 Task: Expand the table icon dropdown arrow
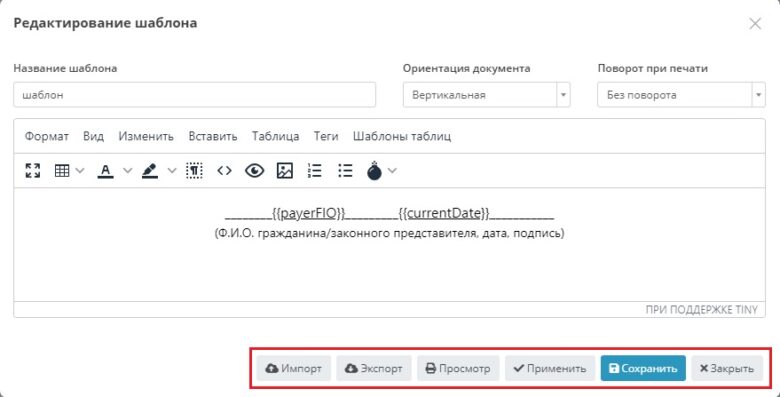coord(80,171)
